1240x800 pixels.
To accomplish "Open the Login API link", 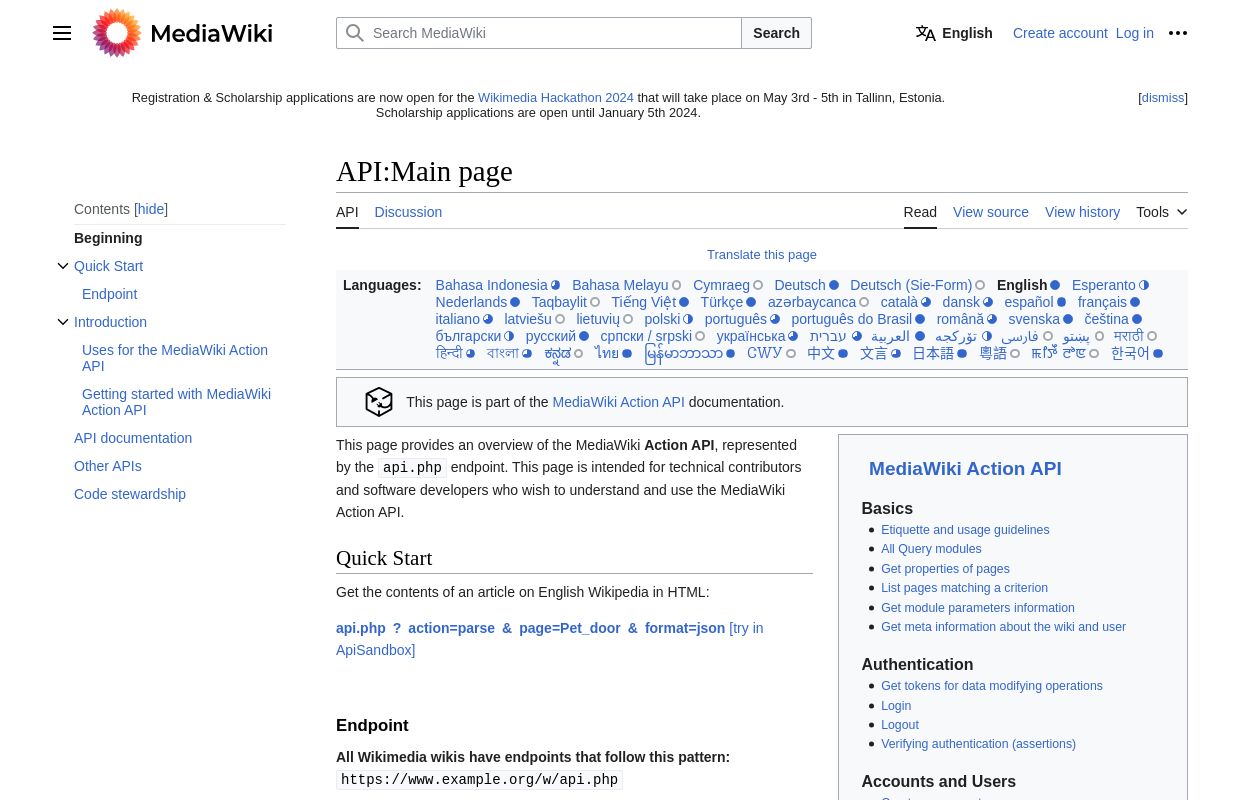I will pos(896,706).
